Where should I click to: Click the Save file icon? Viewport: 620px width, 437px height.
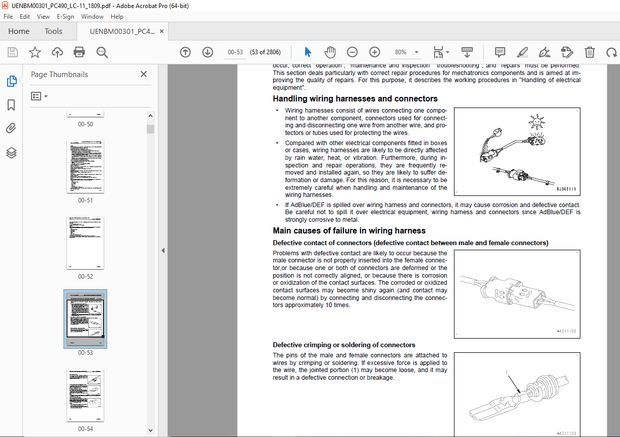[x=13, y=52]
